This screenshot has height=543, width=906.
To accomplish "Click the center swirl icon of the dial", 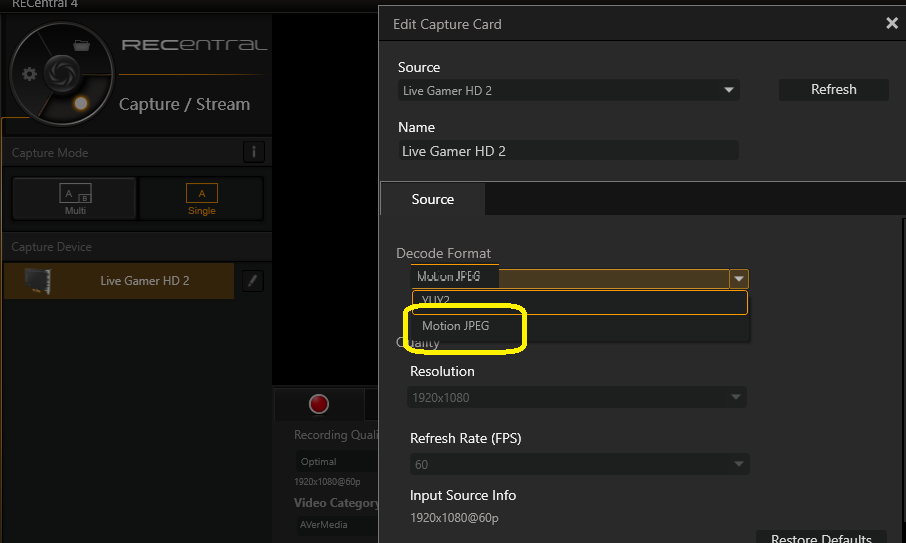I will [x=62, y=73].
